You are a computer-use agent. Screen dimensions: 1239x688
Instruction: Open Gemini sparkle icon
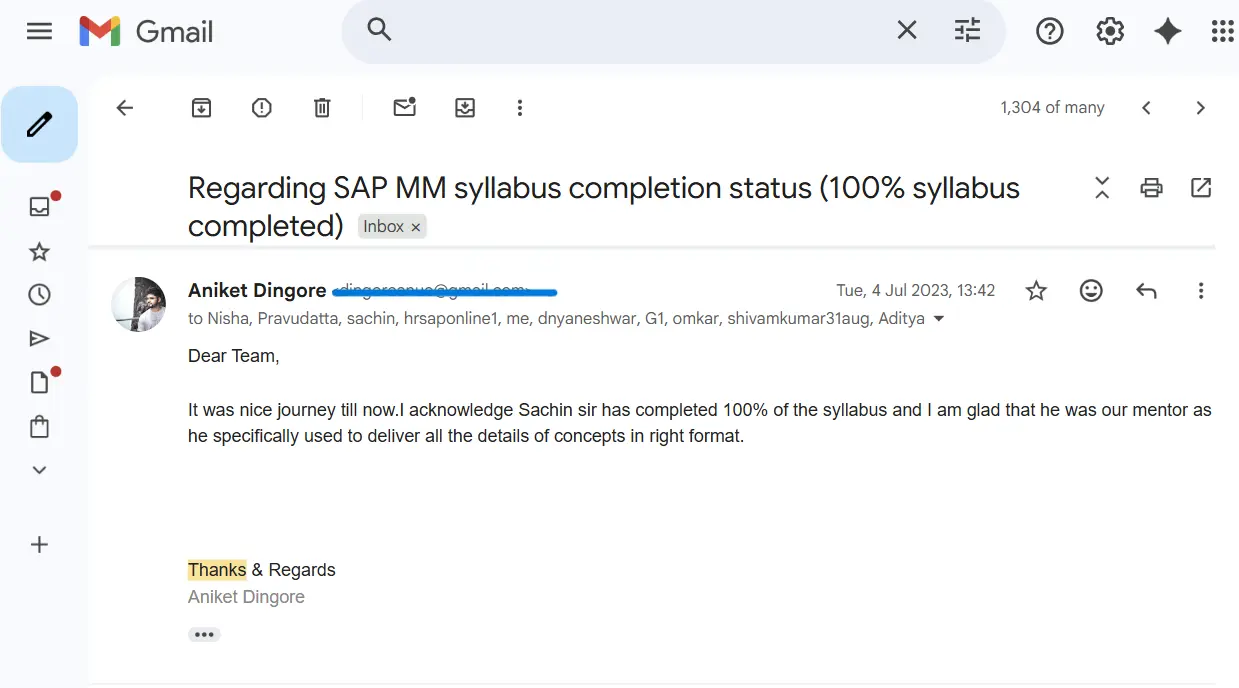point(1167,31)
